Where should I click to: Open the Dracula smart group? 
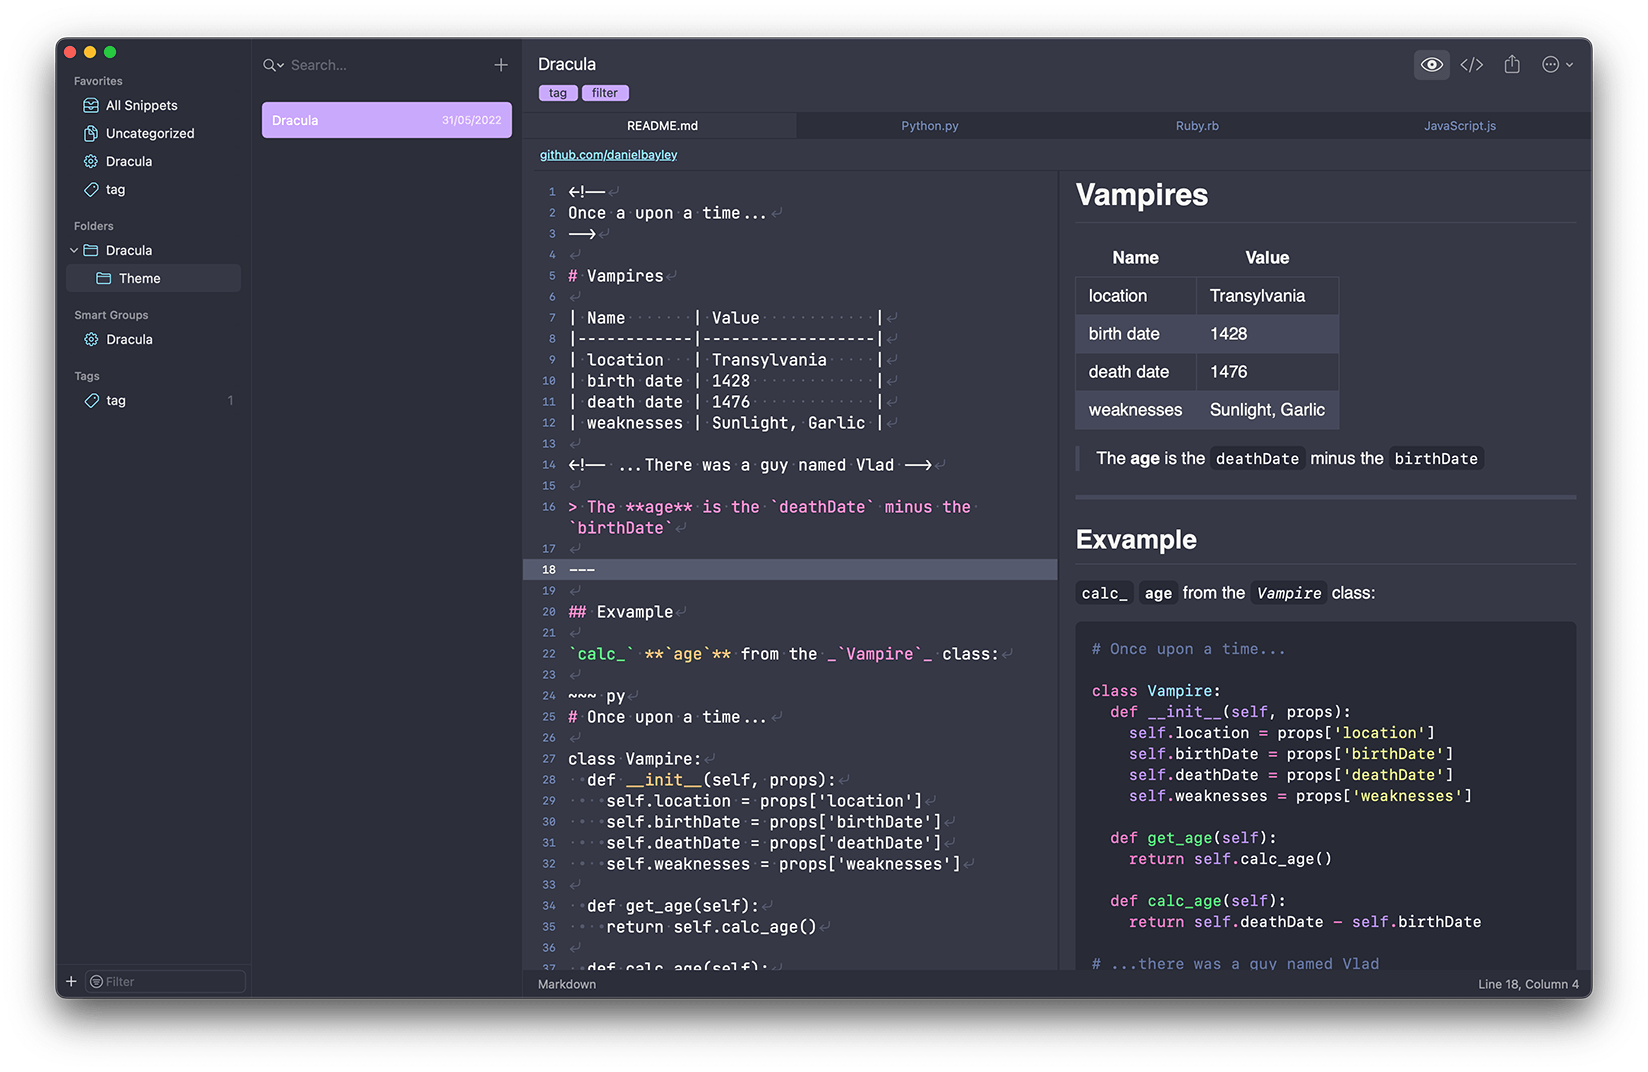[131, 339]
